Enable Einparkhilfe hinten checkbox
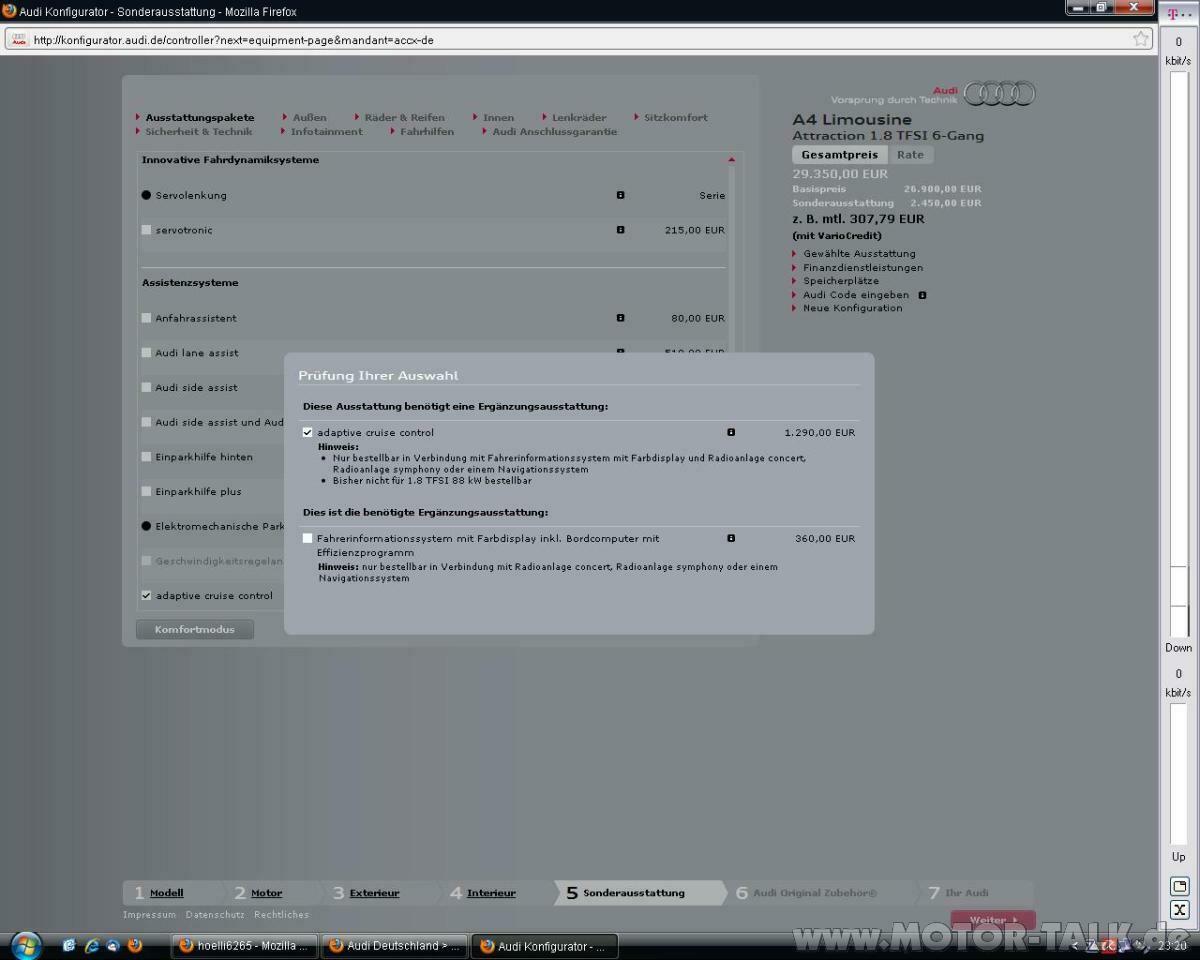The image size is (1200, 960). tap(146, 457)
